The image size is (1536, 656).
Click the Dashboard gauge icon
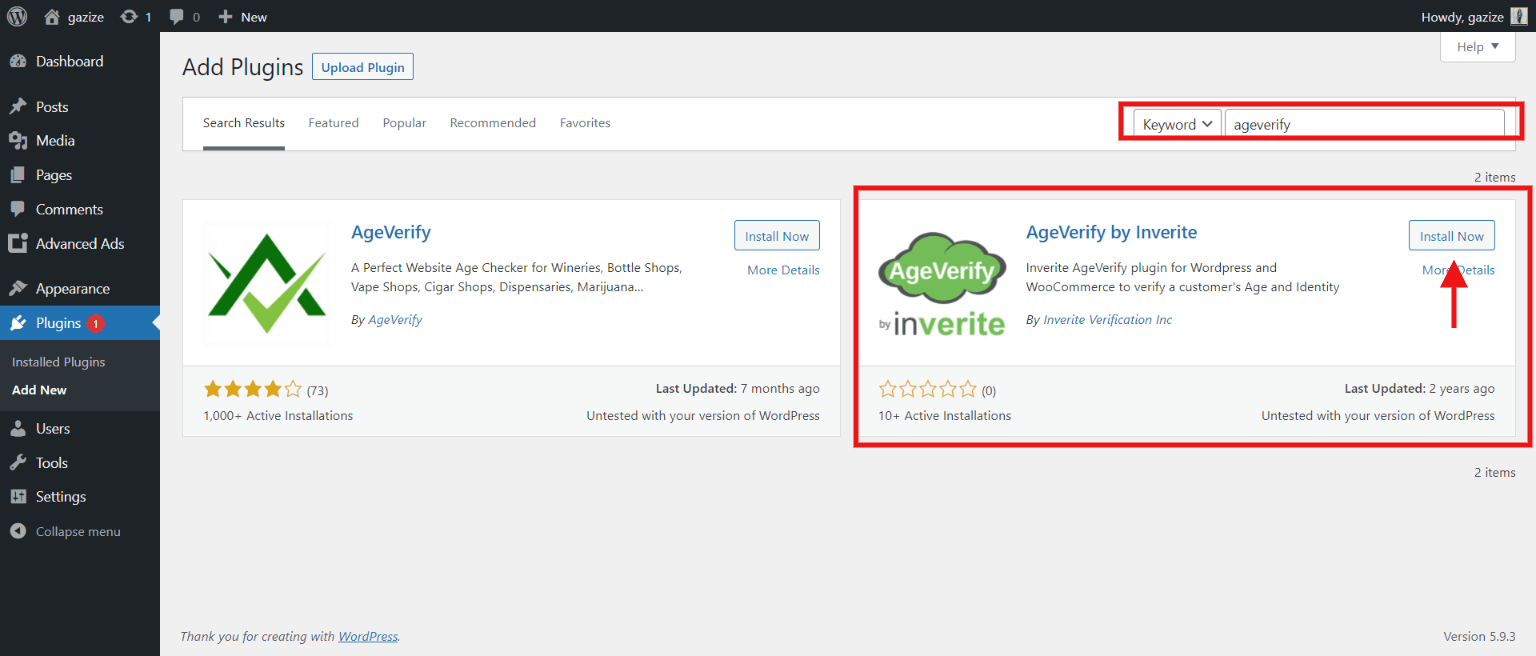tap(17, 61)
